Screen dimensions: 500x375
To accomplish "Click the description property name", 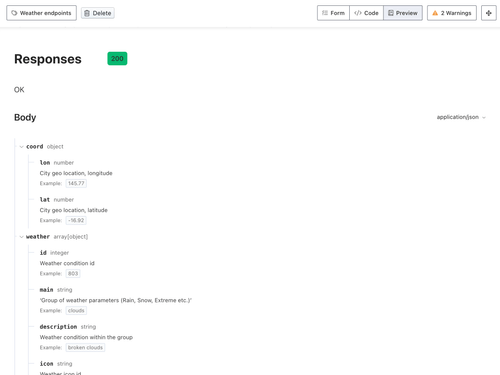I will 58,327.
